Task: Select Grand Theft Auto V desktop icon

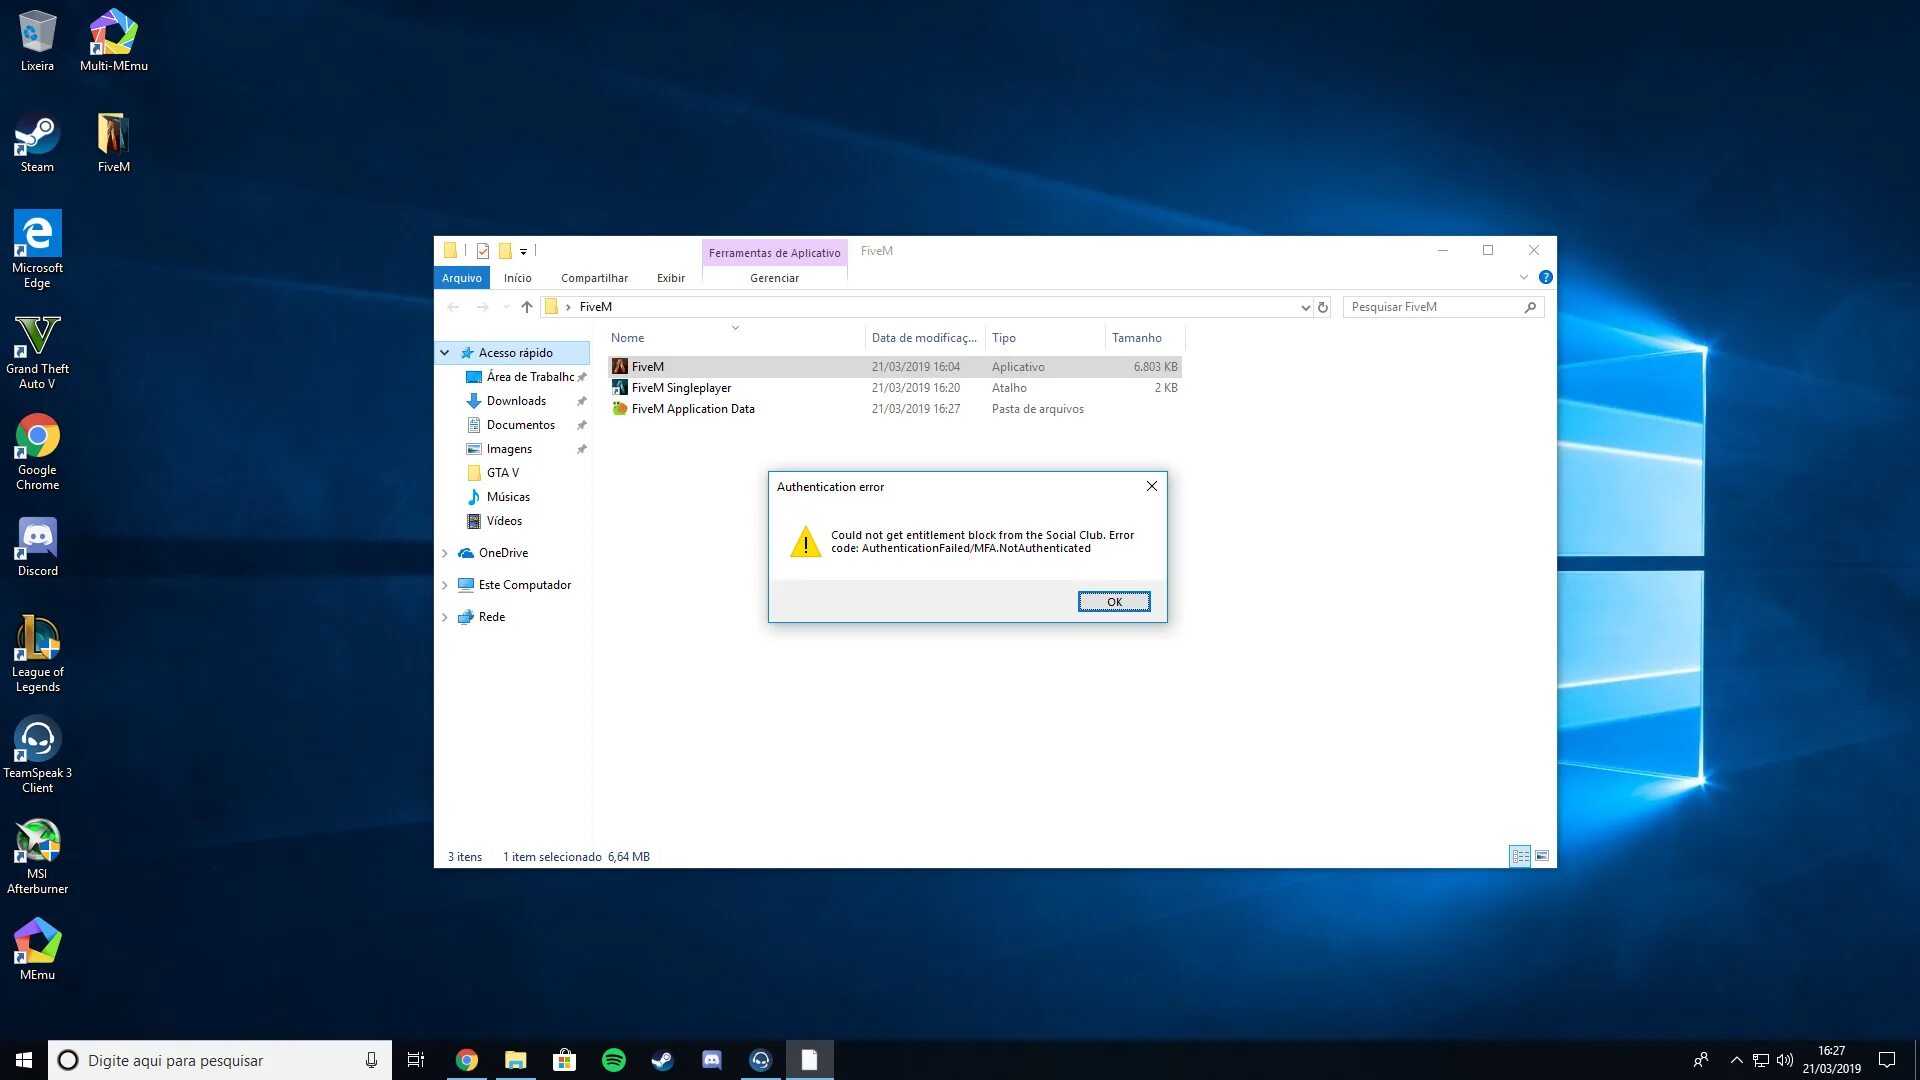Action: [37, 351]
